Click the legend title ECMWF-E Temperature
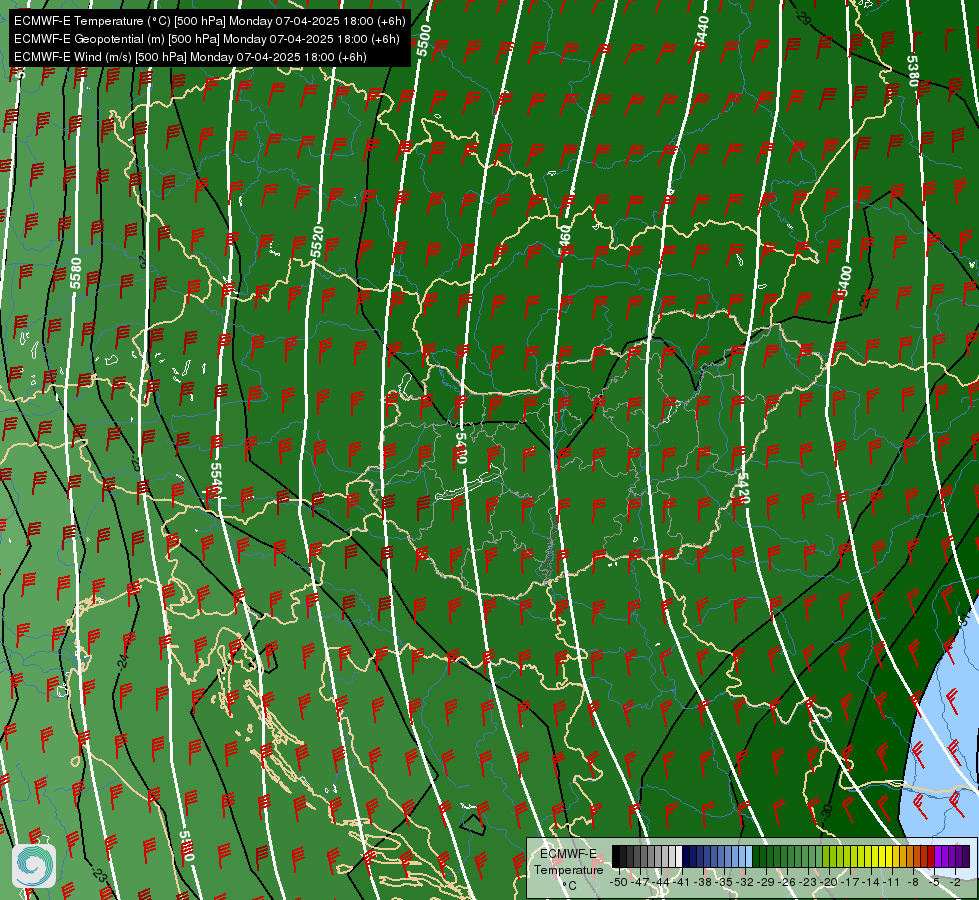This screenshot has height=900, width=979. coord(568,861)
